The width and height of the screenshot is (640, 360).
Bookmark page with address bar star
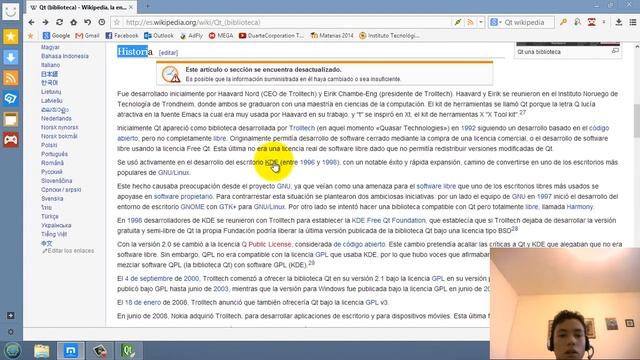[117, 22]
